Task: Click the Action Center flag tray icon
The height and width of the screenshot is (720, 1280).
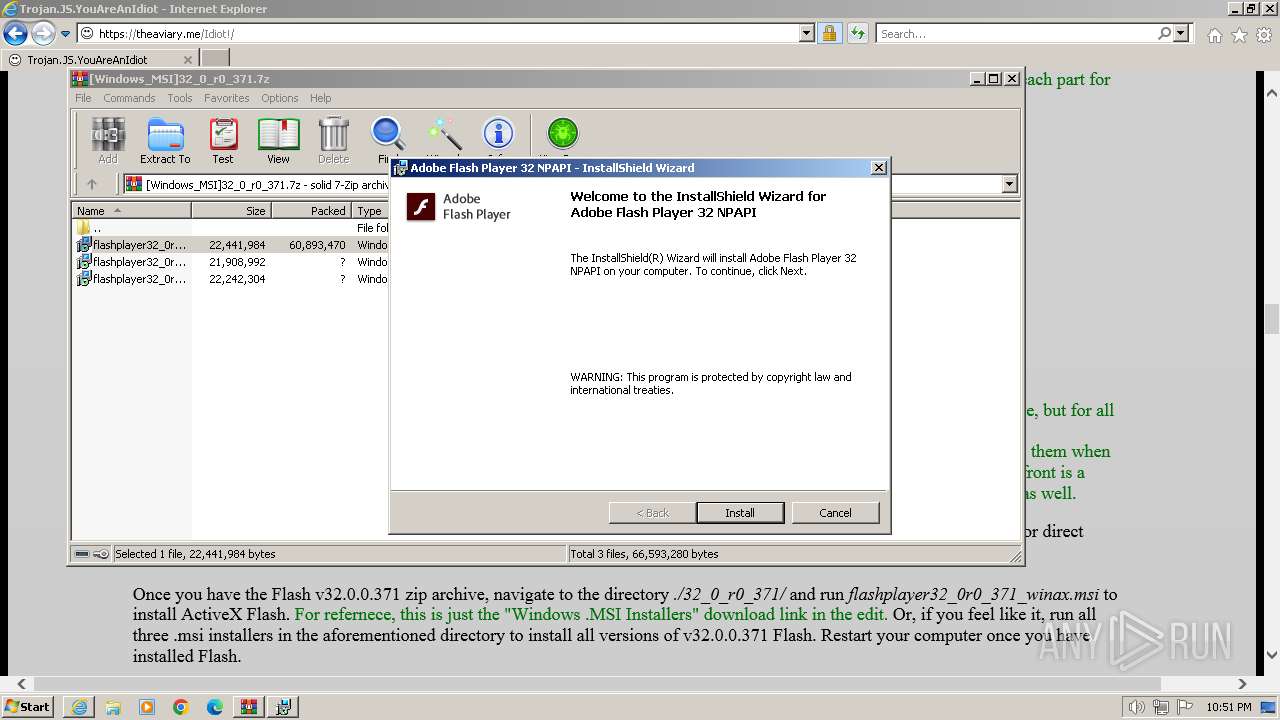Action: pyautogui.click(x=1185, y=707)
